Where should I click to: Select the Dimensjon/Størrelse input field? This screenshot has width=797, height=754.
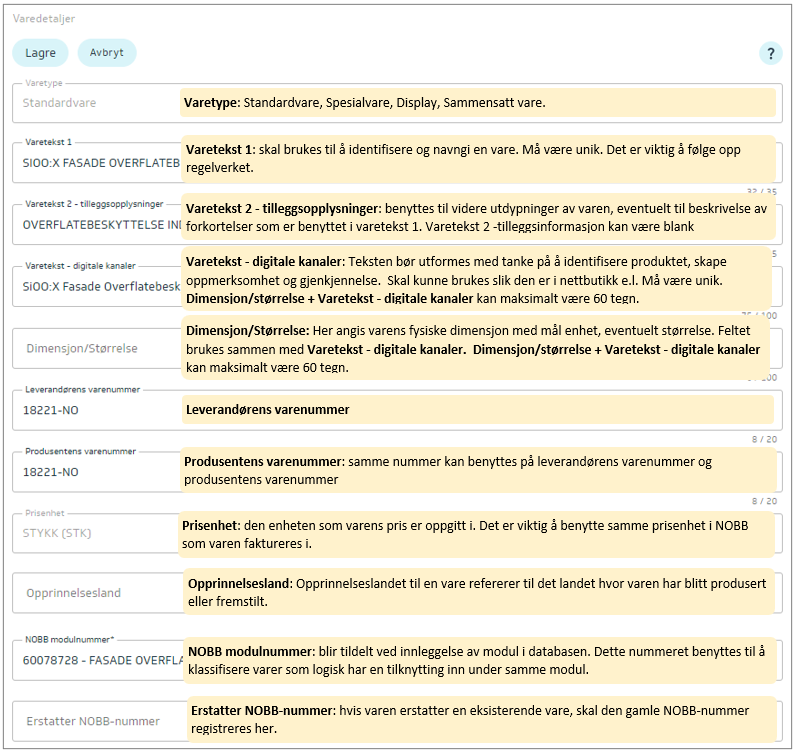click(x=97, y=349)
